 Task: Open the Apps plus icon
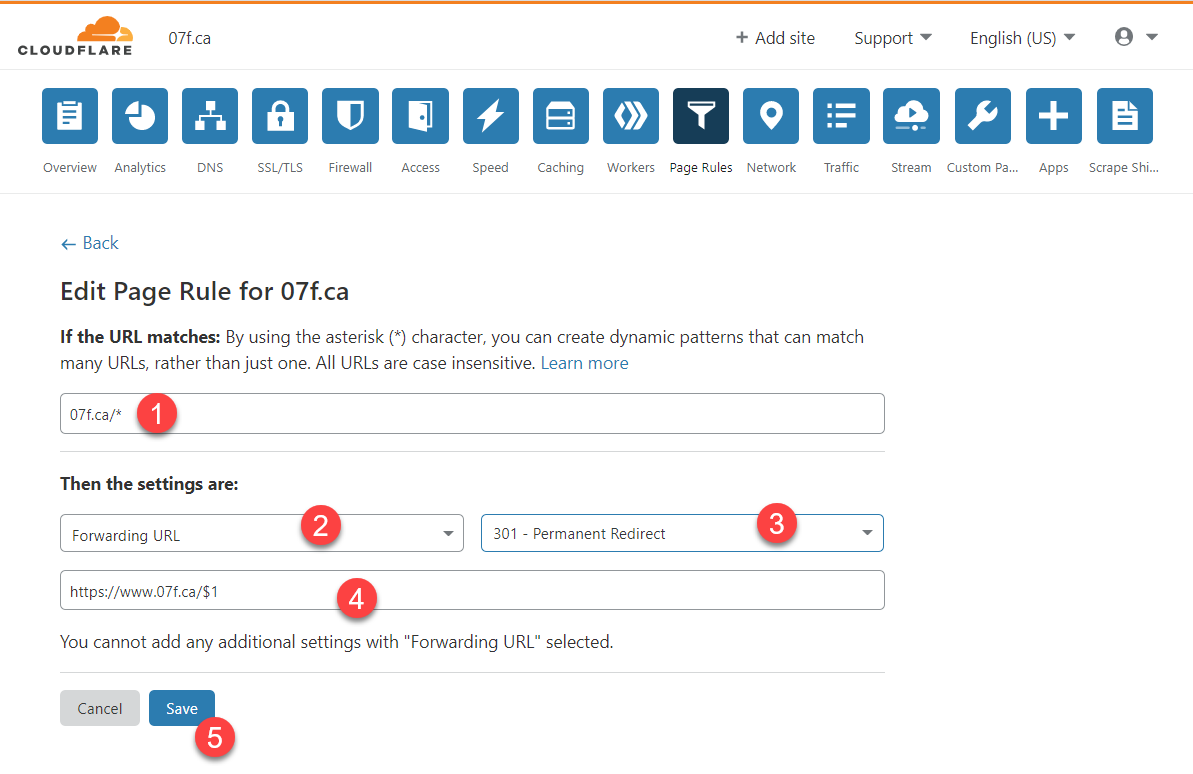tap(1054, 116)
